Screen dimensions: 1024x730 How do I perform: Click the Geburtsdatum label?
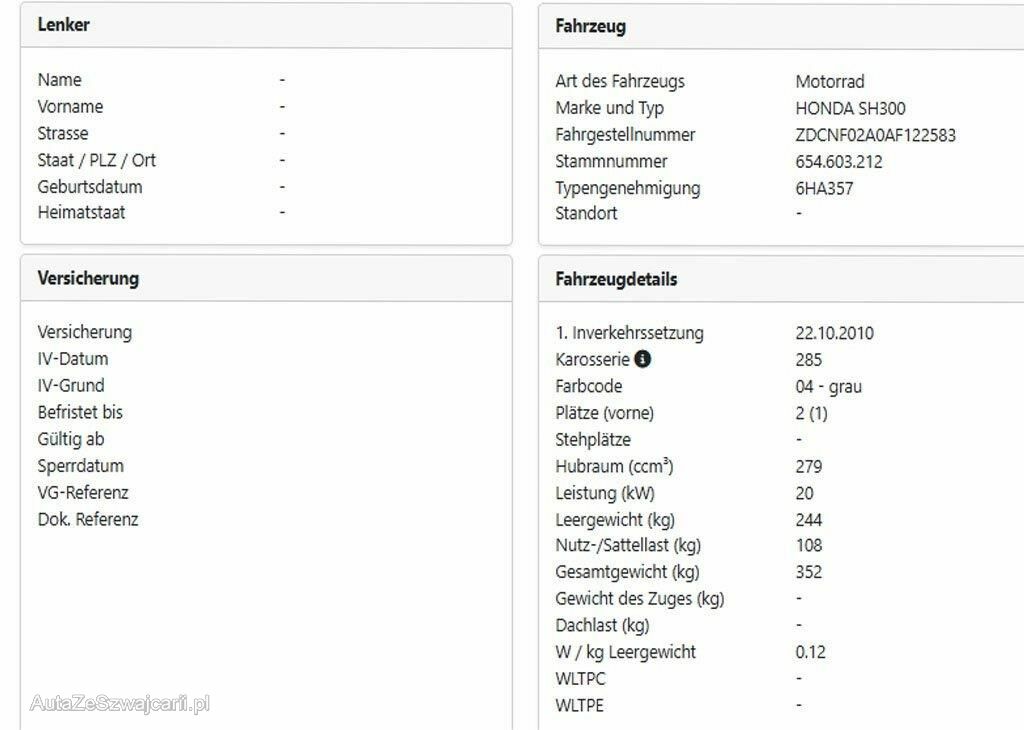pos(90,187)
